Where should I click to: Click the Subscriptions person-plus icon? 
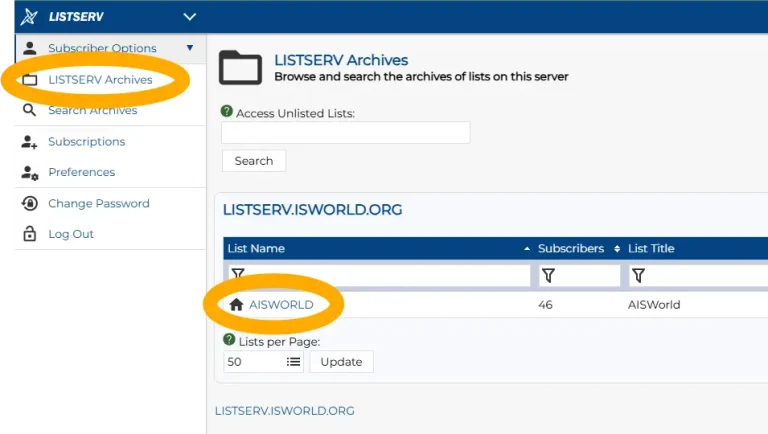pyautogui.click(x=29, y=142)
